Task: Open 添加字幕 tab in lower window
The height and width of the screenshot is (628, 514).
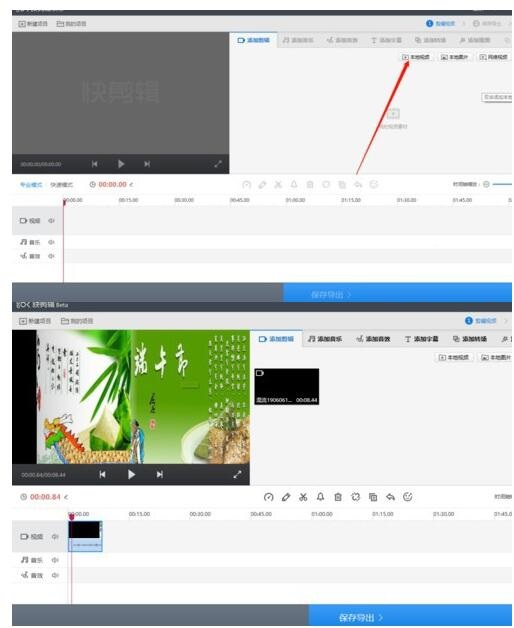Action: click(x=421, y=339)
